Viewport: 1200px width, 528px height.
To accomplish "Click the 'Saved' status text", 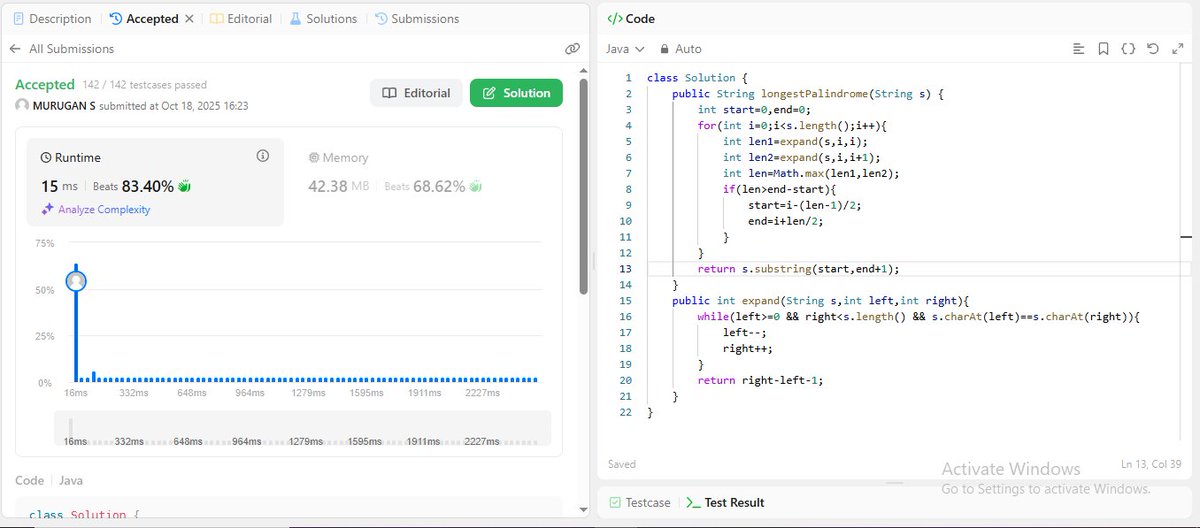I will tap(622, 464).
